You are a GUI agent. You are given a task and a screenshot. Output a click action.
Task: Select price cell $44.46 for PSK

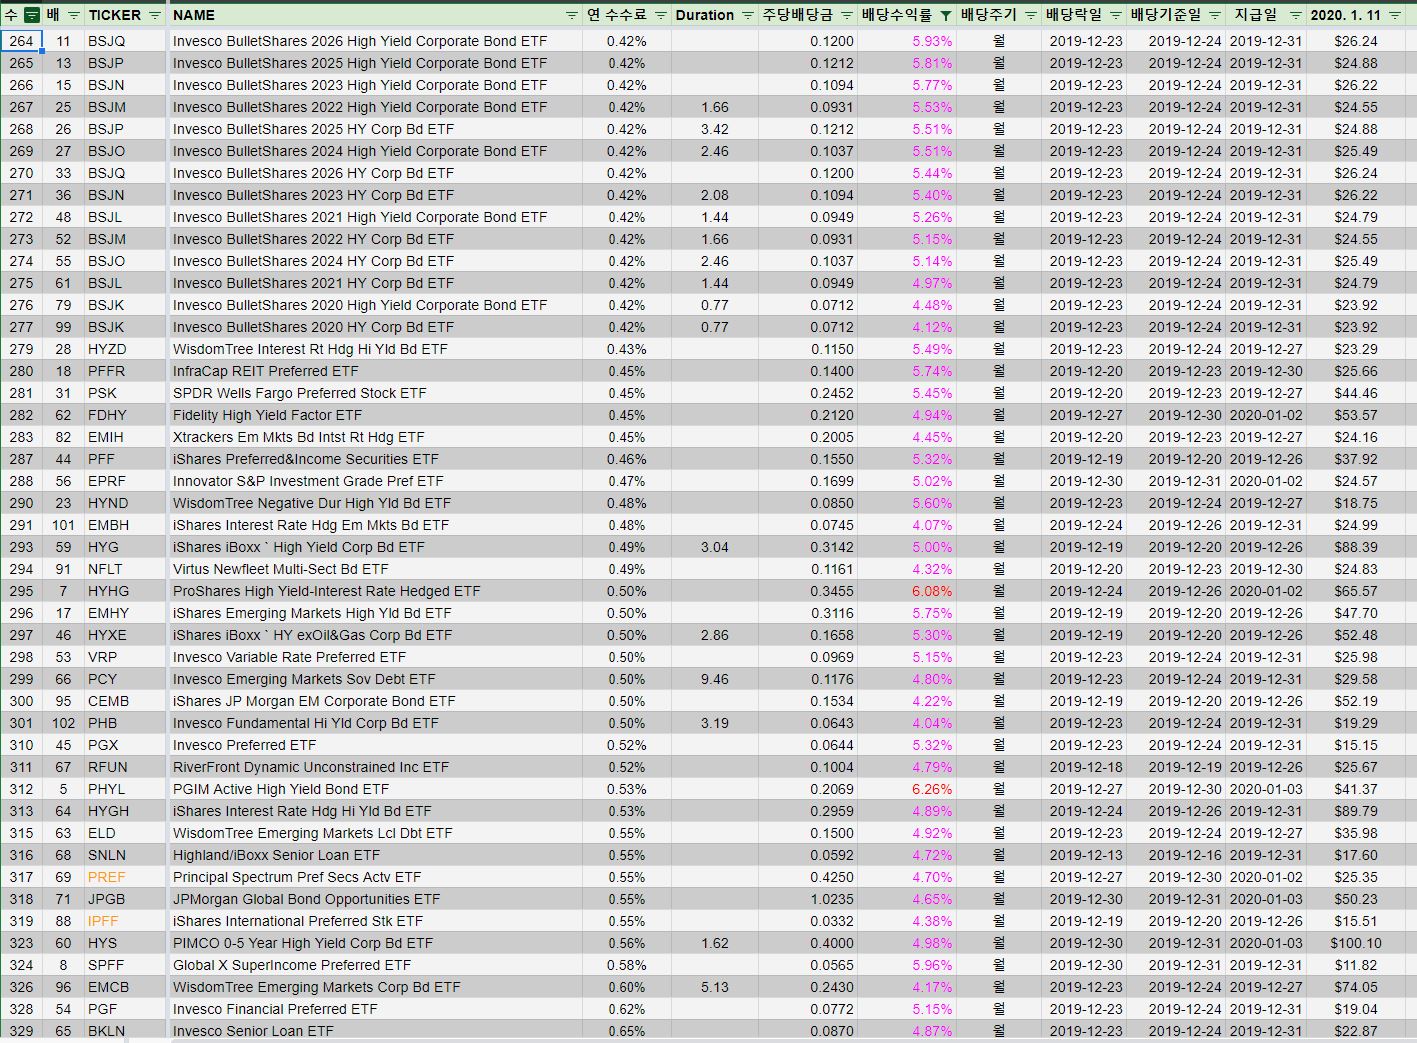(x=1355, y=393)
